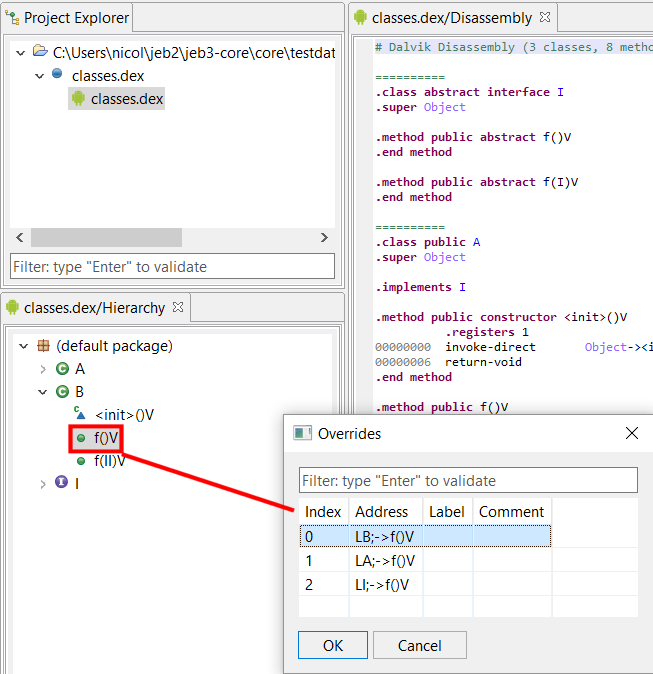Switch to the classes.dex/Disassembly tab

[452, 18]
